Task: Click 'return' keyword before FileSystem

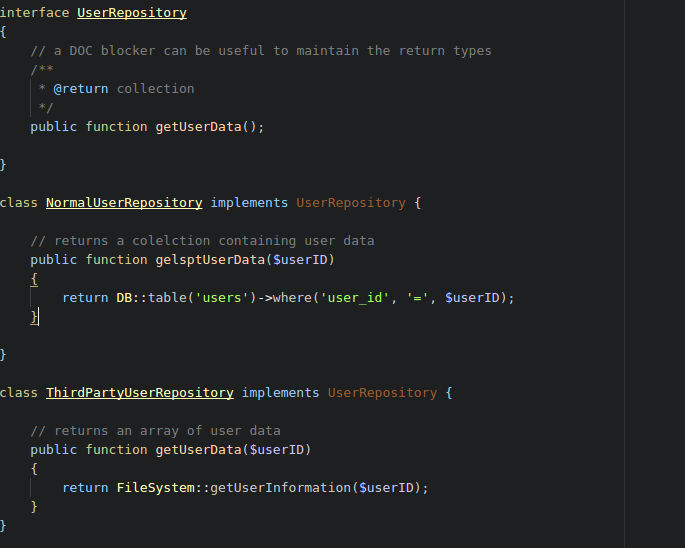Action: point(85,488)
